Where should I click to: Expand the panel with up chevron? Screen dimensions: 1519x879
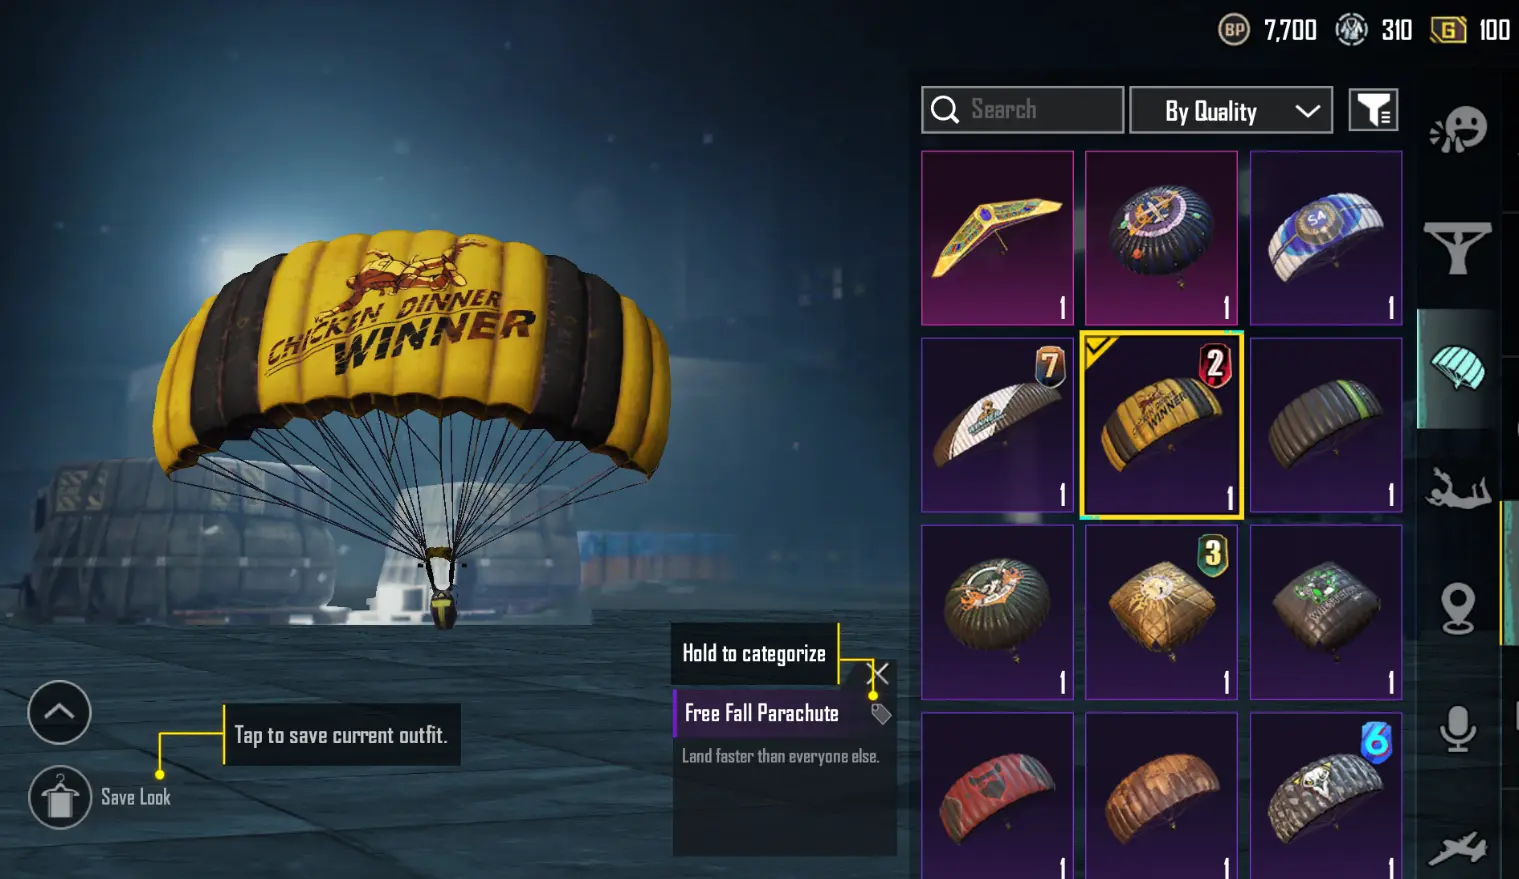pos(60,712)
